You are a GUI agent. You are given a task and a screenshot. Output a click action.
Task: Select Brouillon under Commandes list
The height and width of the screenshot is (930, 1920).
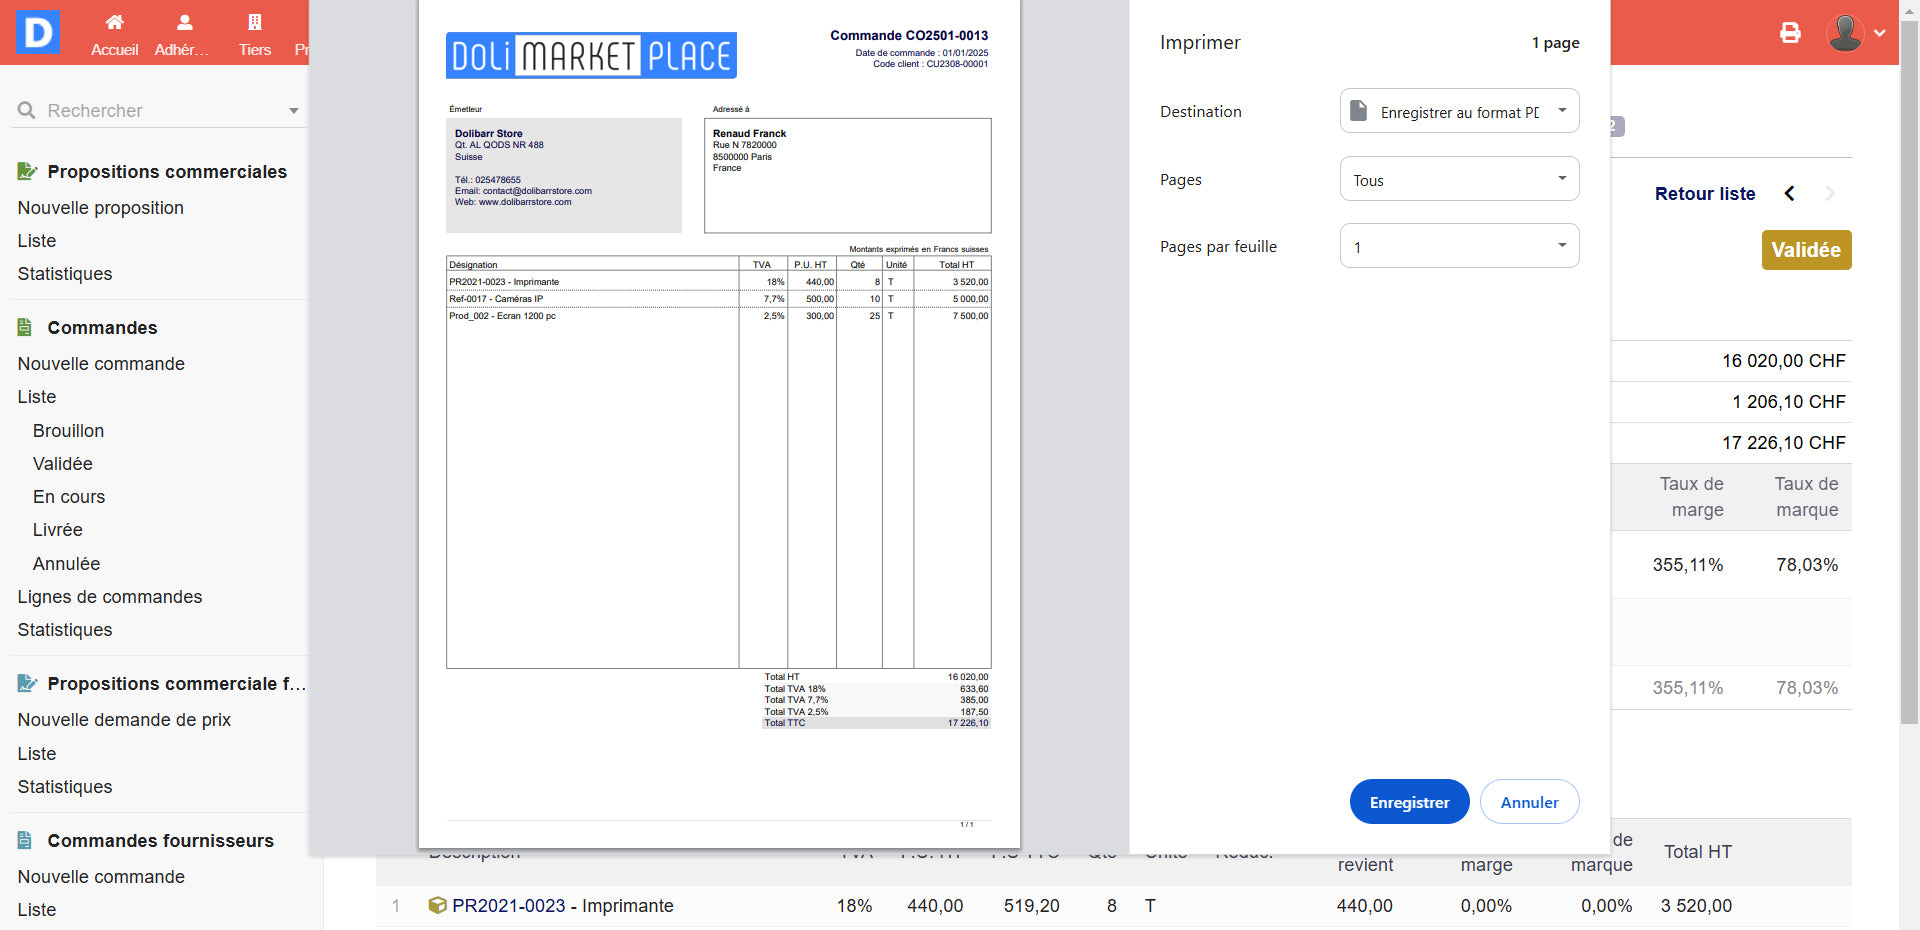coord(68,431)
